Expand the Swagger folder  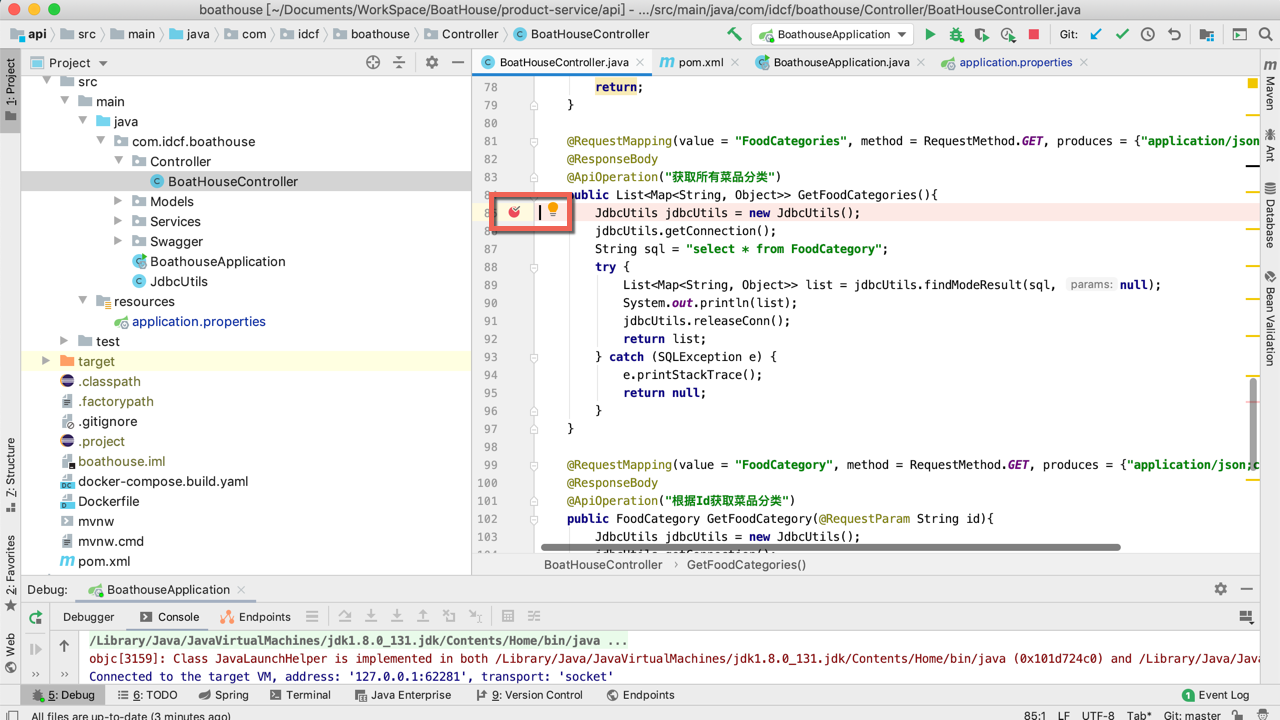119,241
